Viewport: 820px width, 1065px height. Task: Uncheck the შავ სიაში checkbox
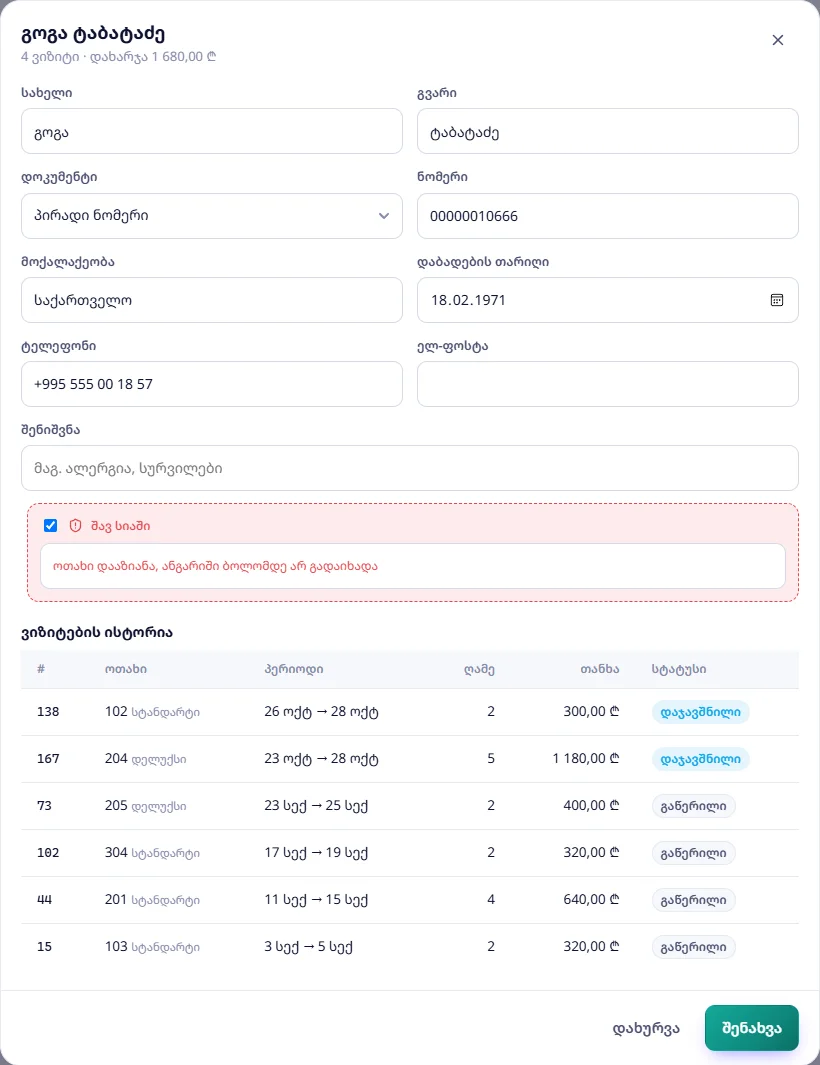point(50,526)
